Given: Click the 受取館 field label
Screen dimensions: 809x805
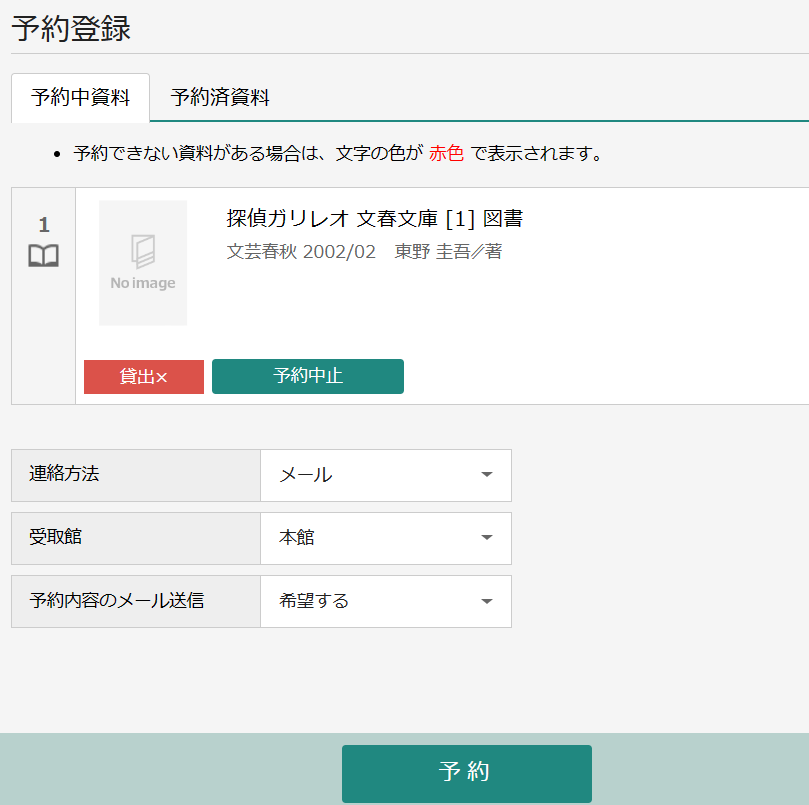Looking at the screenshot, I should (x=55, y=537).
